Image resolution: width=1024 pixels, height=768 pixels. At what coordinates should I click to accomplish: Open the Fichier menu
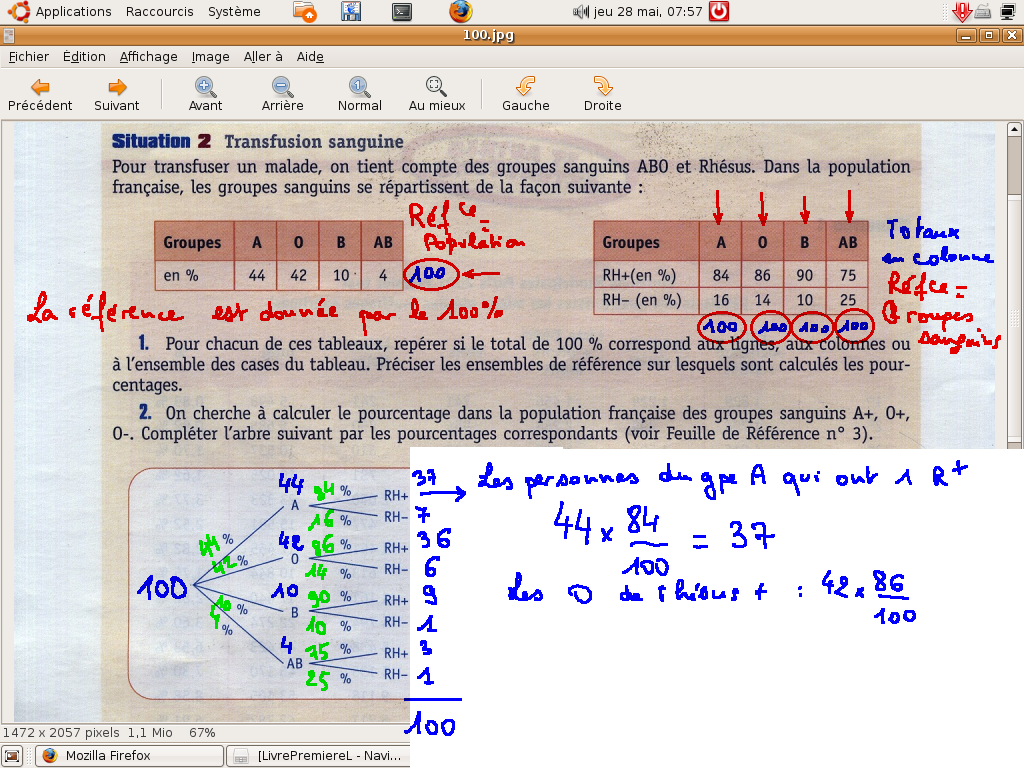[x=28, y=57]
